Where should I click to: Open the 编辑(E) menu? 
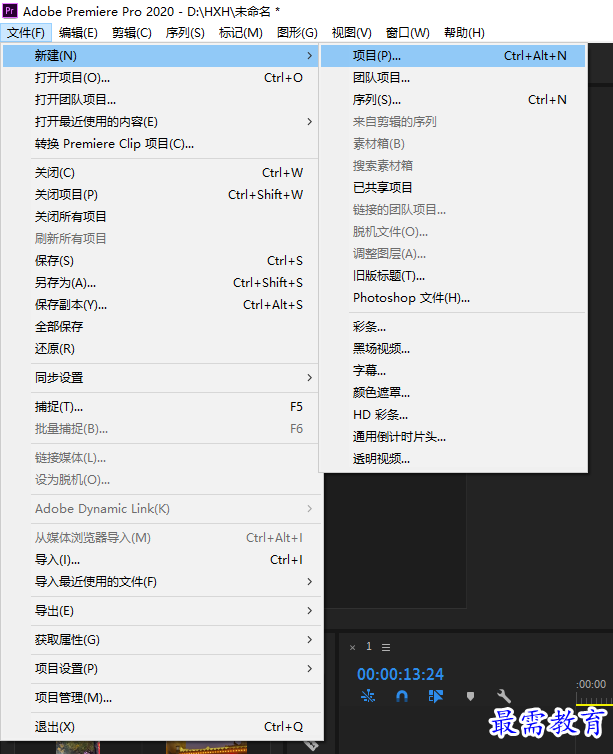[78, 33]
